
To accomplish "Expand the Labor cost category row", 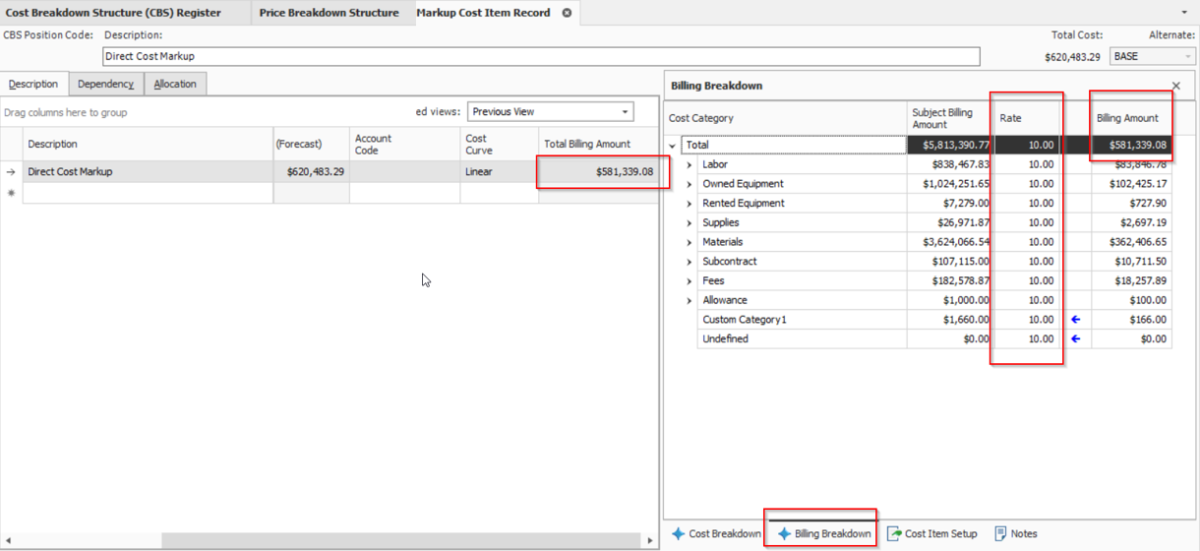I will [689, 165].
